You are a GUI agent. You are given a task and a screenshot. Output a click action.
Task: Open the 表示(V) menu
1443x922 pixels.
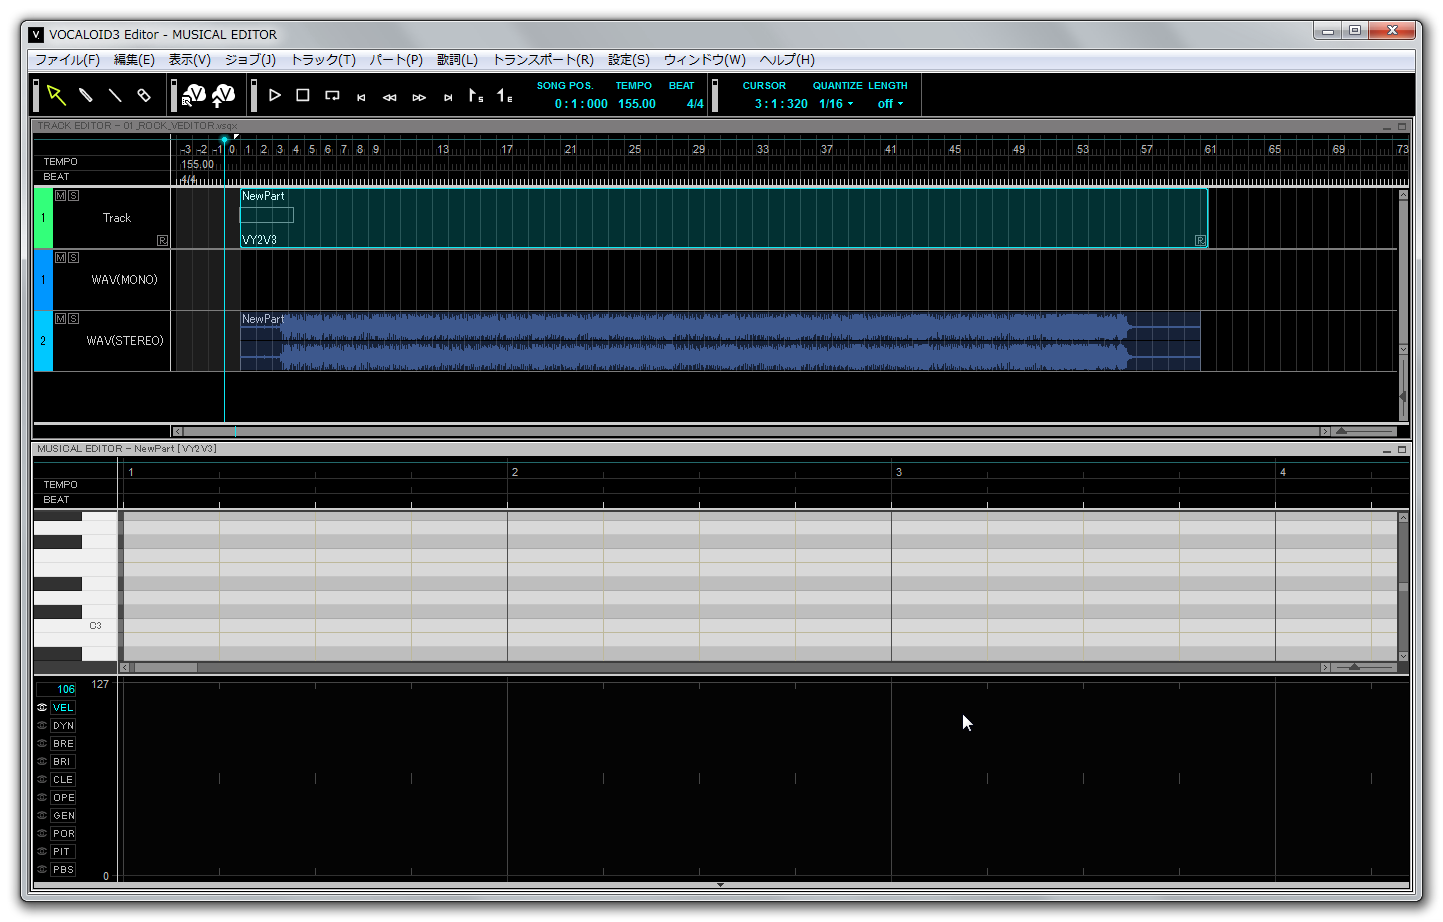click(x=189, y=60)
